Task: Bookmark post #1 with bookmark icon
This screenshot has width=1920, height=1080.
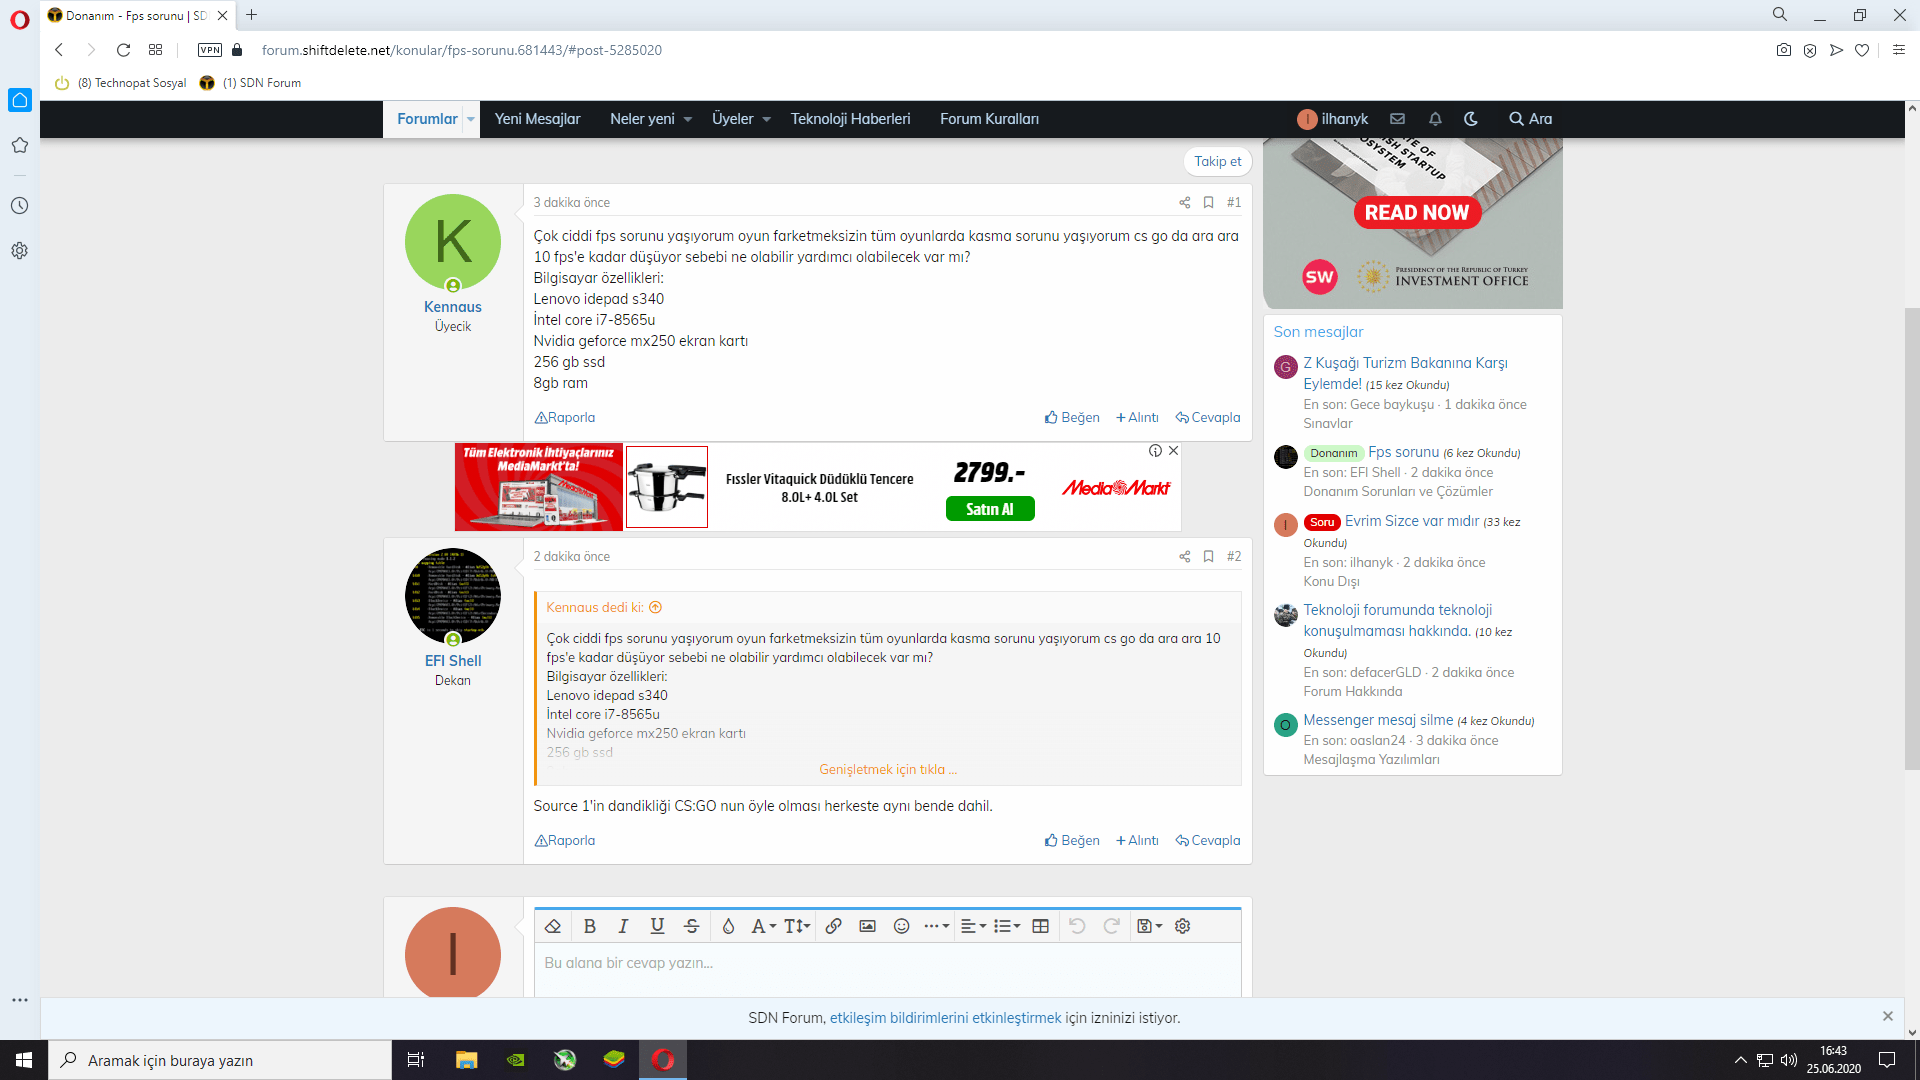Action: point(1208,202)
